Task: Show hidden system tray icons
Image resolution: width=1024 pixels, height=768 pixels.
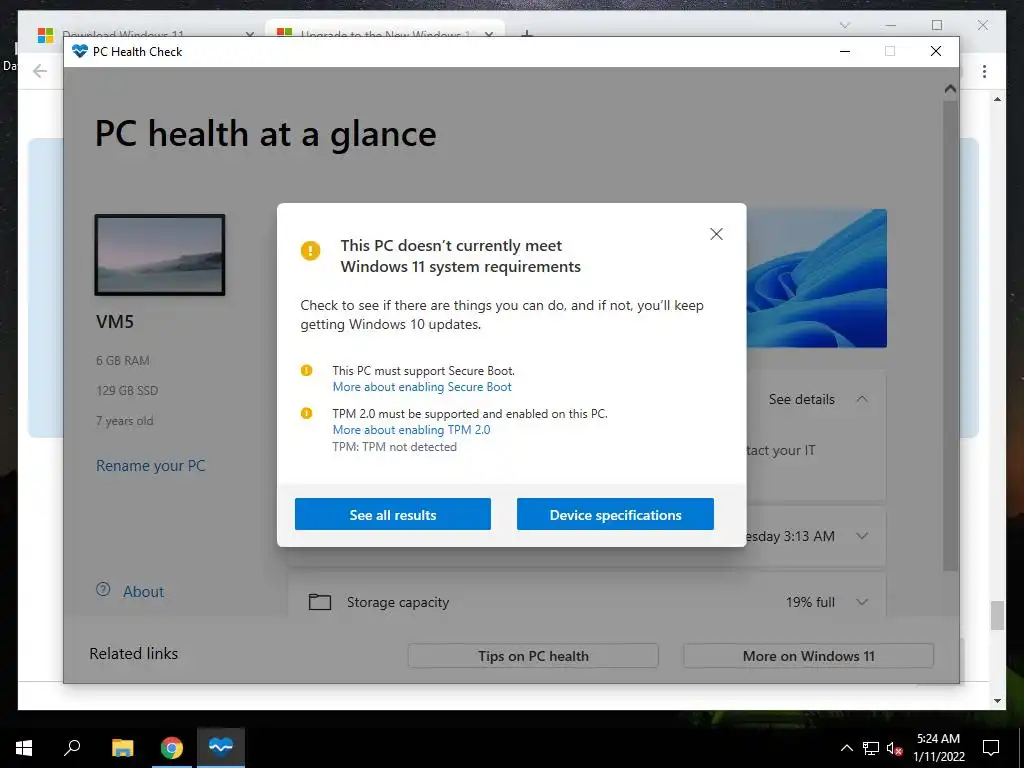Action: point(846,748)
